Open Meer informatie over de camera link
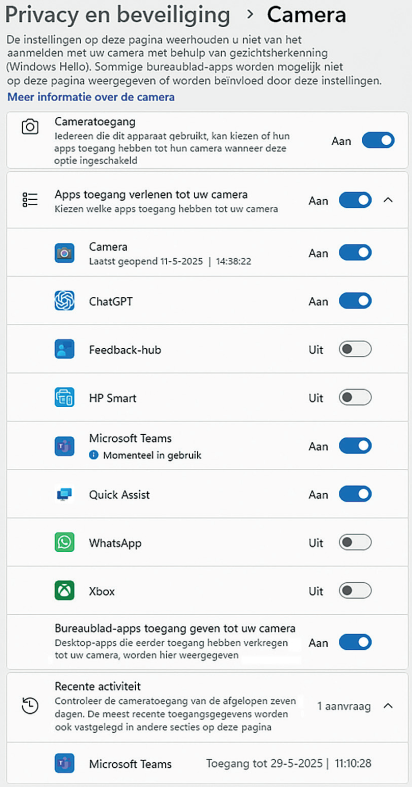This screenshot has height=787, width=412. (91, 97)
